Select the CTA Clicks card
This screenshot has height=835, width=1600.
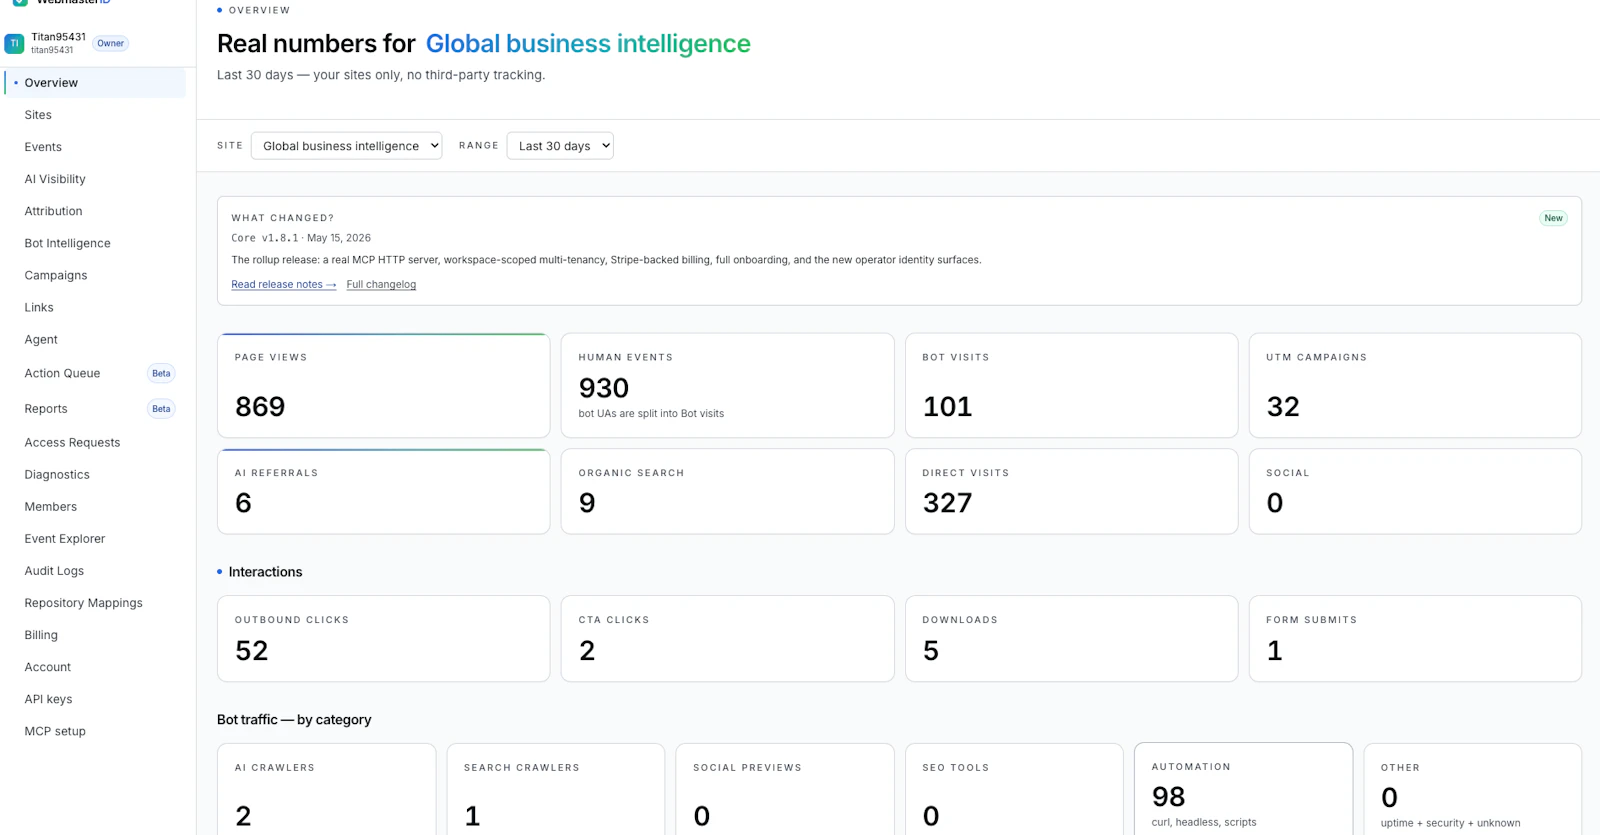pyautogui.click(x=727, y=639)
